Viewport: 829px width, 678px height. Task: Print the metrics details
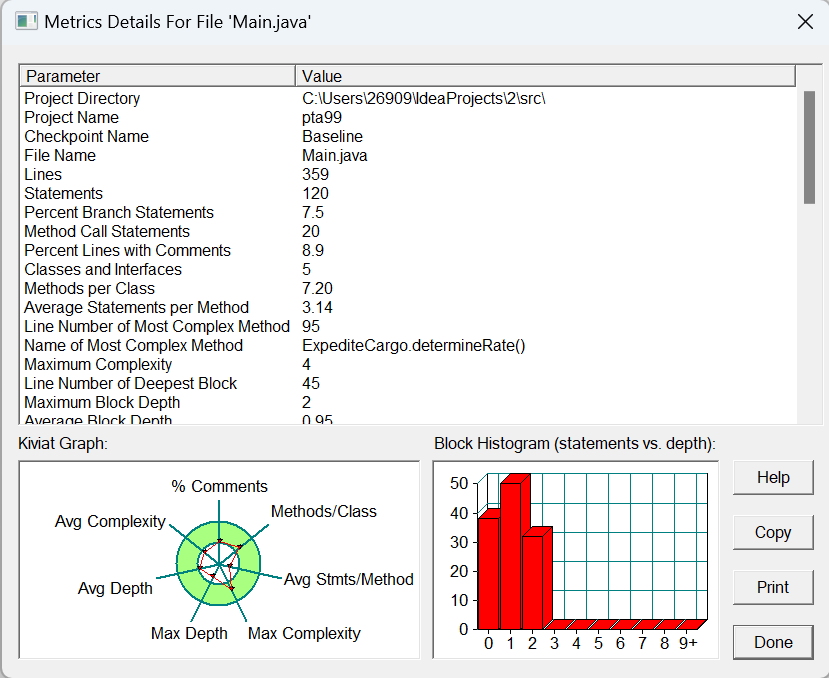(773, 588)
